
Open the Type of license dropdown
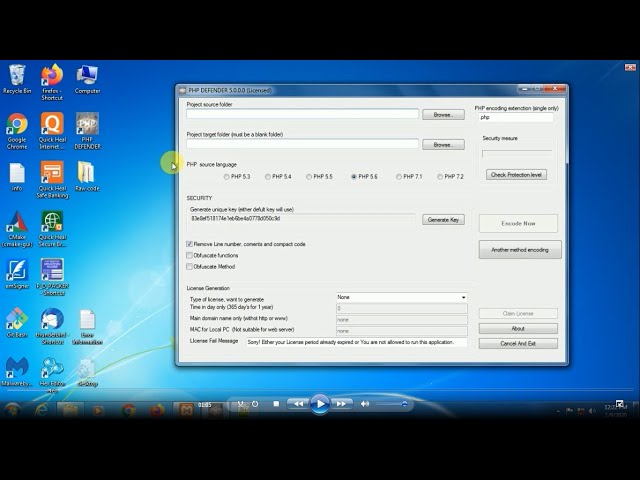(402, 298)
